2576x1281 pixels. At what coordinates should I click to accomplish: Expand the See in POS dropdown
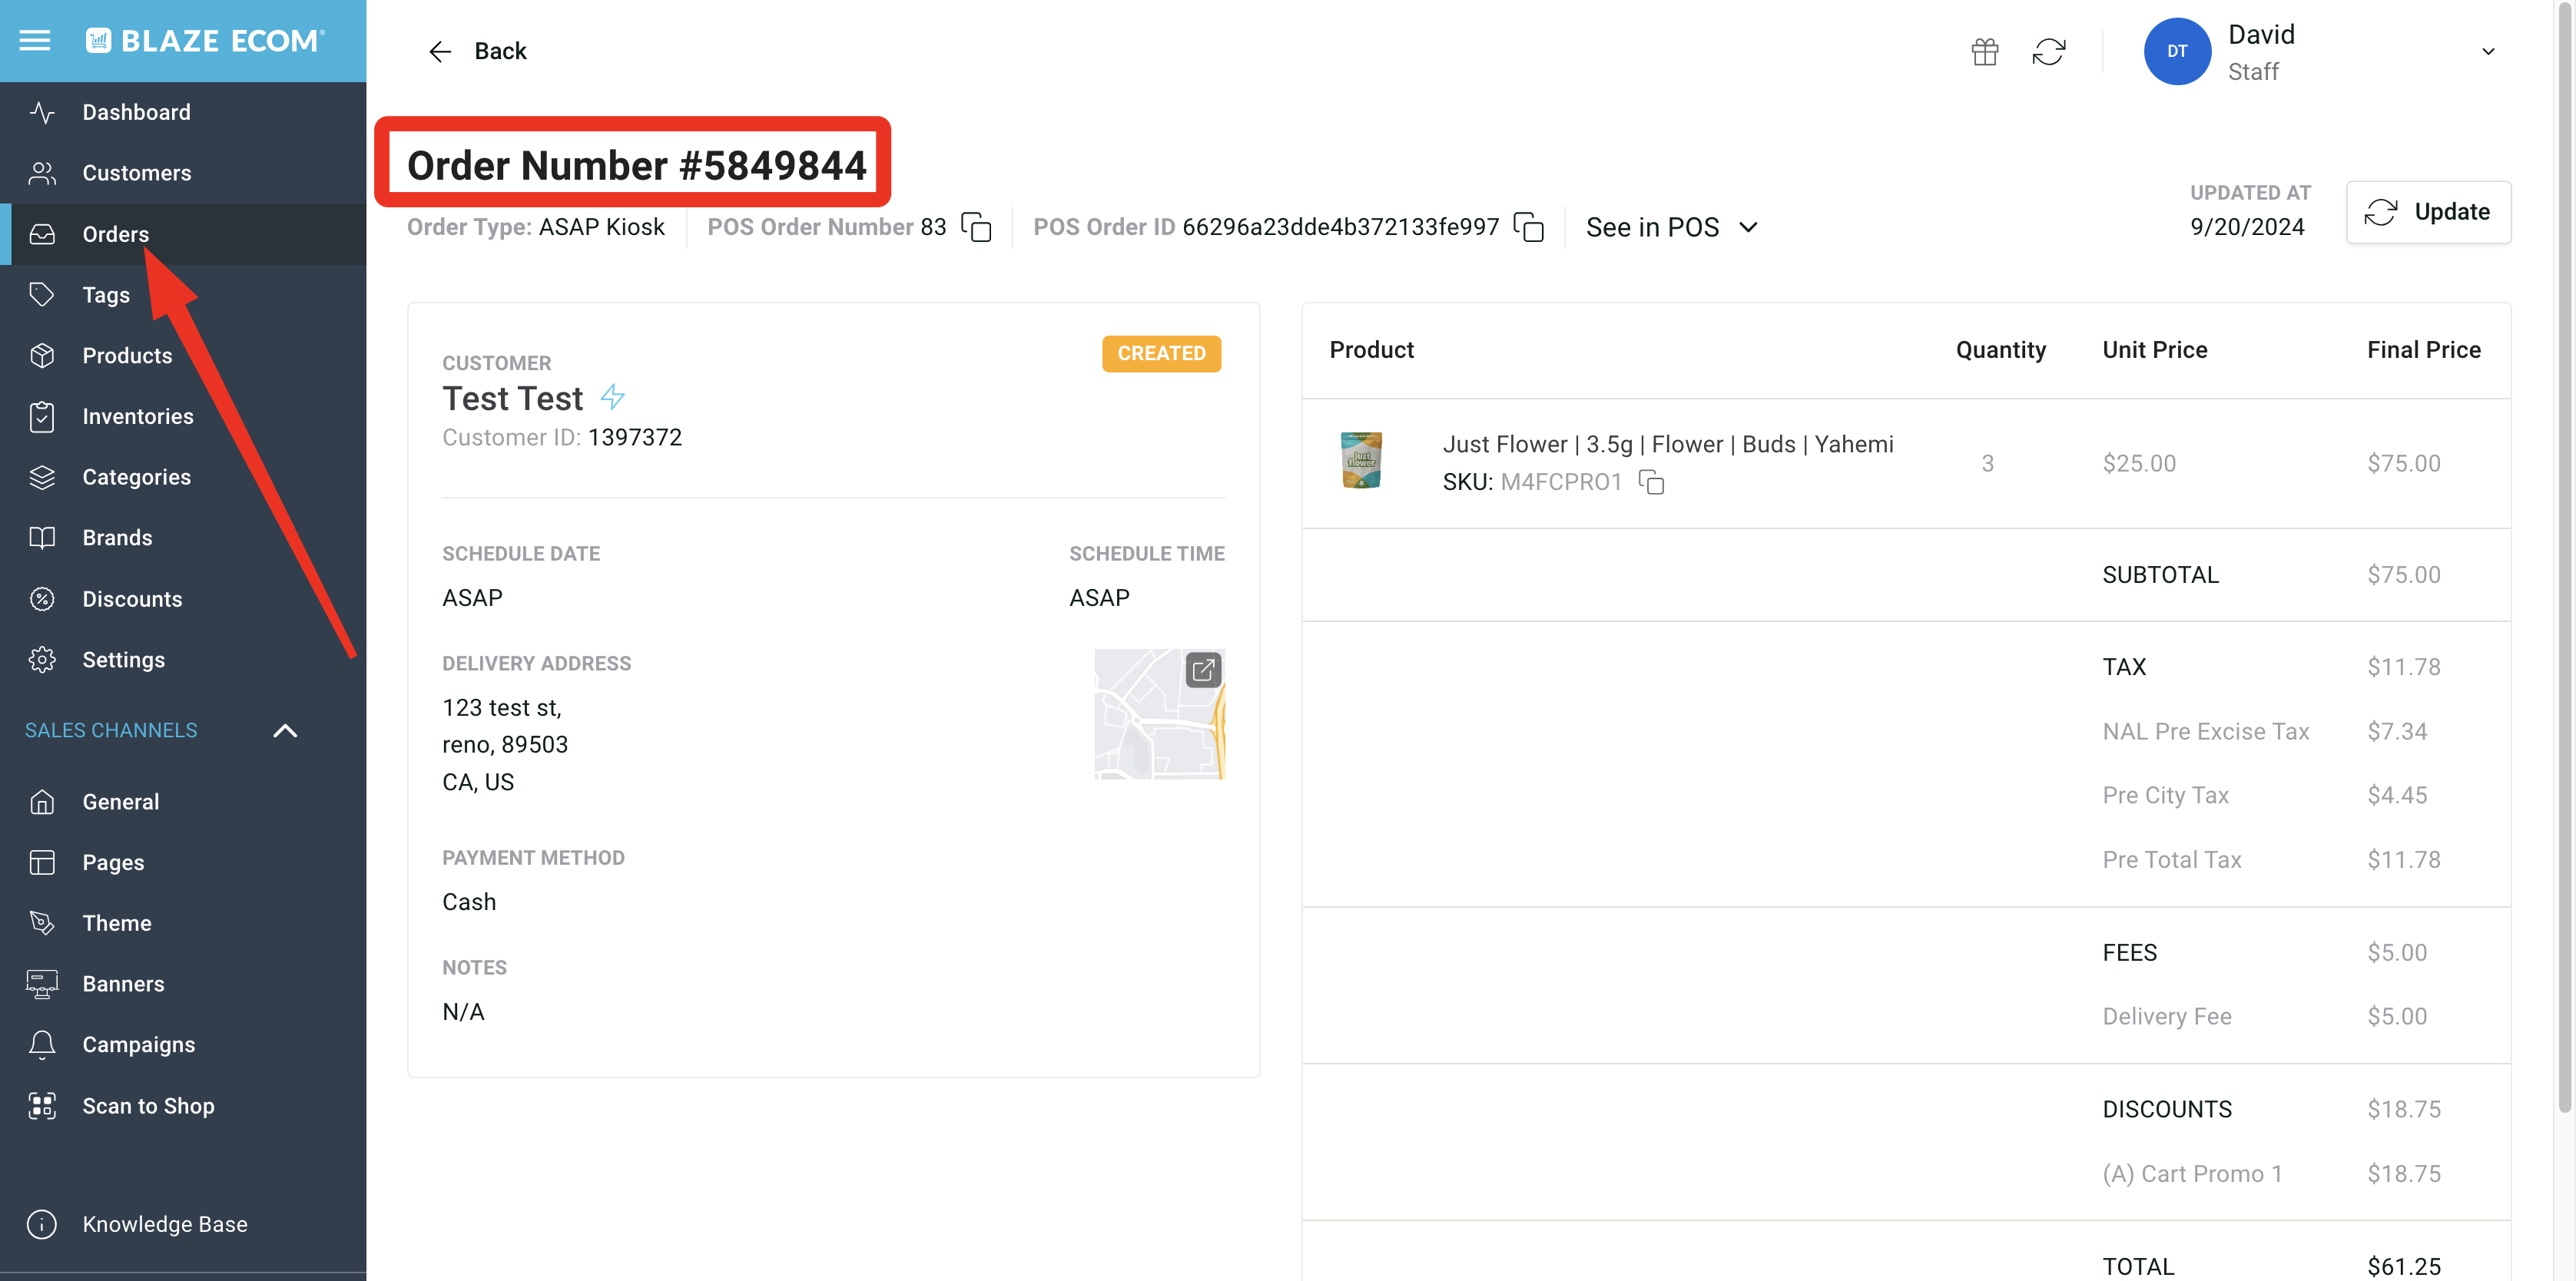tap(1671, 227)
